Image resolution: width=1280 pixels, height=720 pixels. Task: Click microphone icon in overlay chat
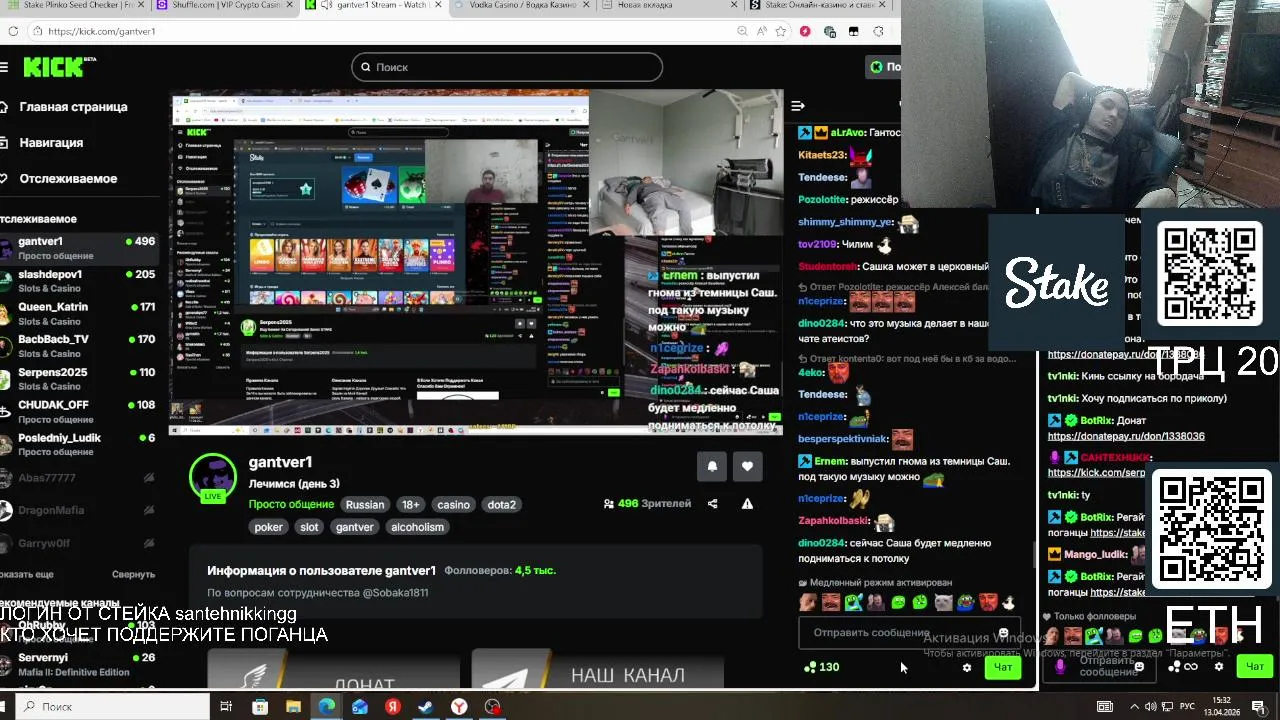coord(1060,666)
